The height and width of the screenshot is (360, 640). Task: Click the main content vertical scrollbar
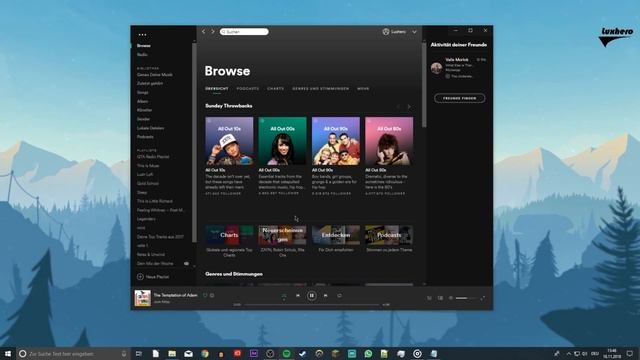(424, 85)
